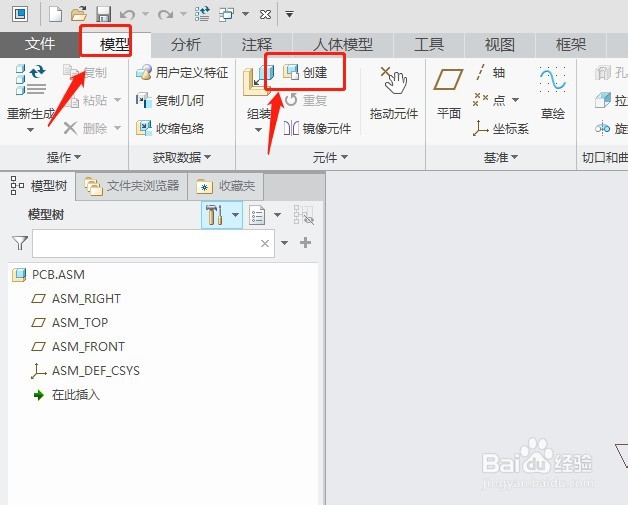Click the Windows switch icon
The image size is (628, 505).
(227, 14)
